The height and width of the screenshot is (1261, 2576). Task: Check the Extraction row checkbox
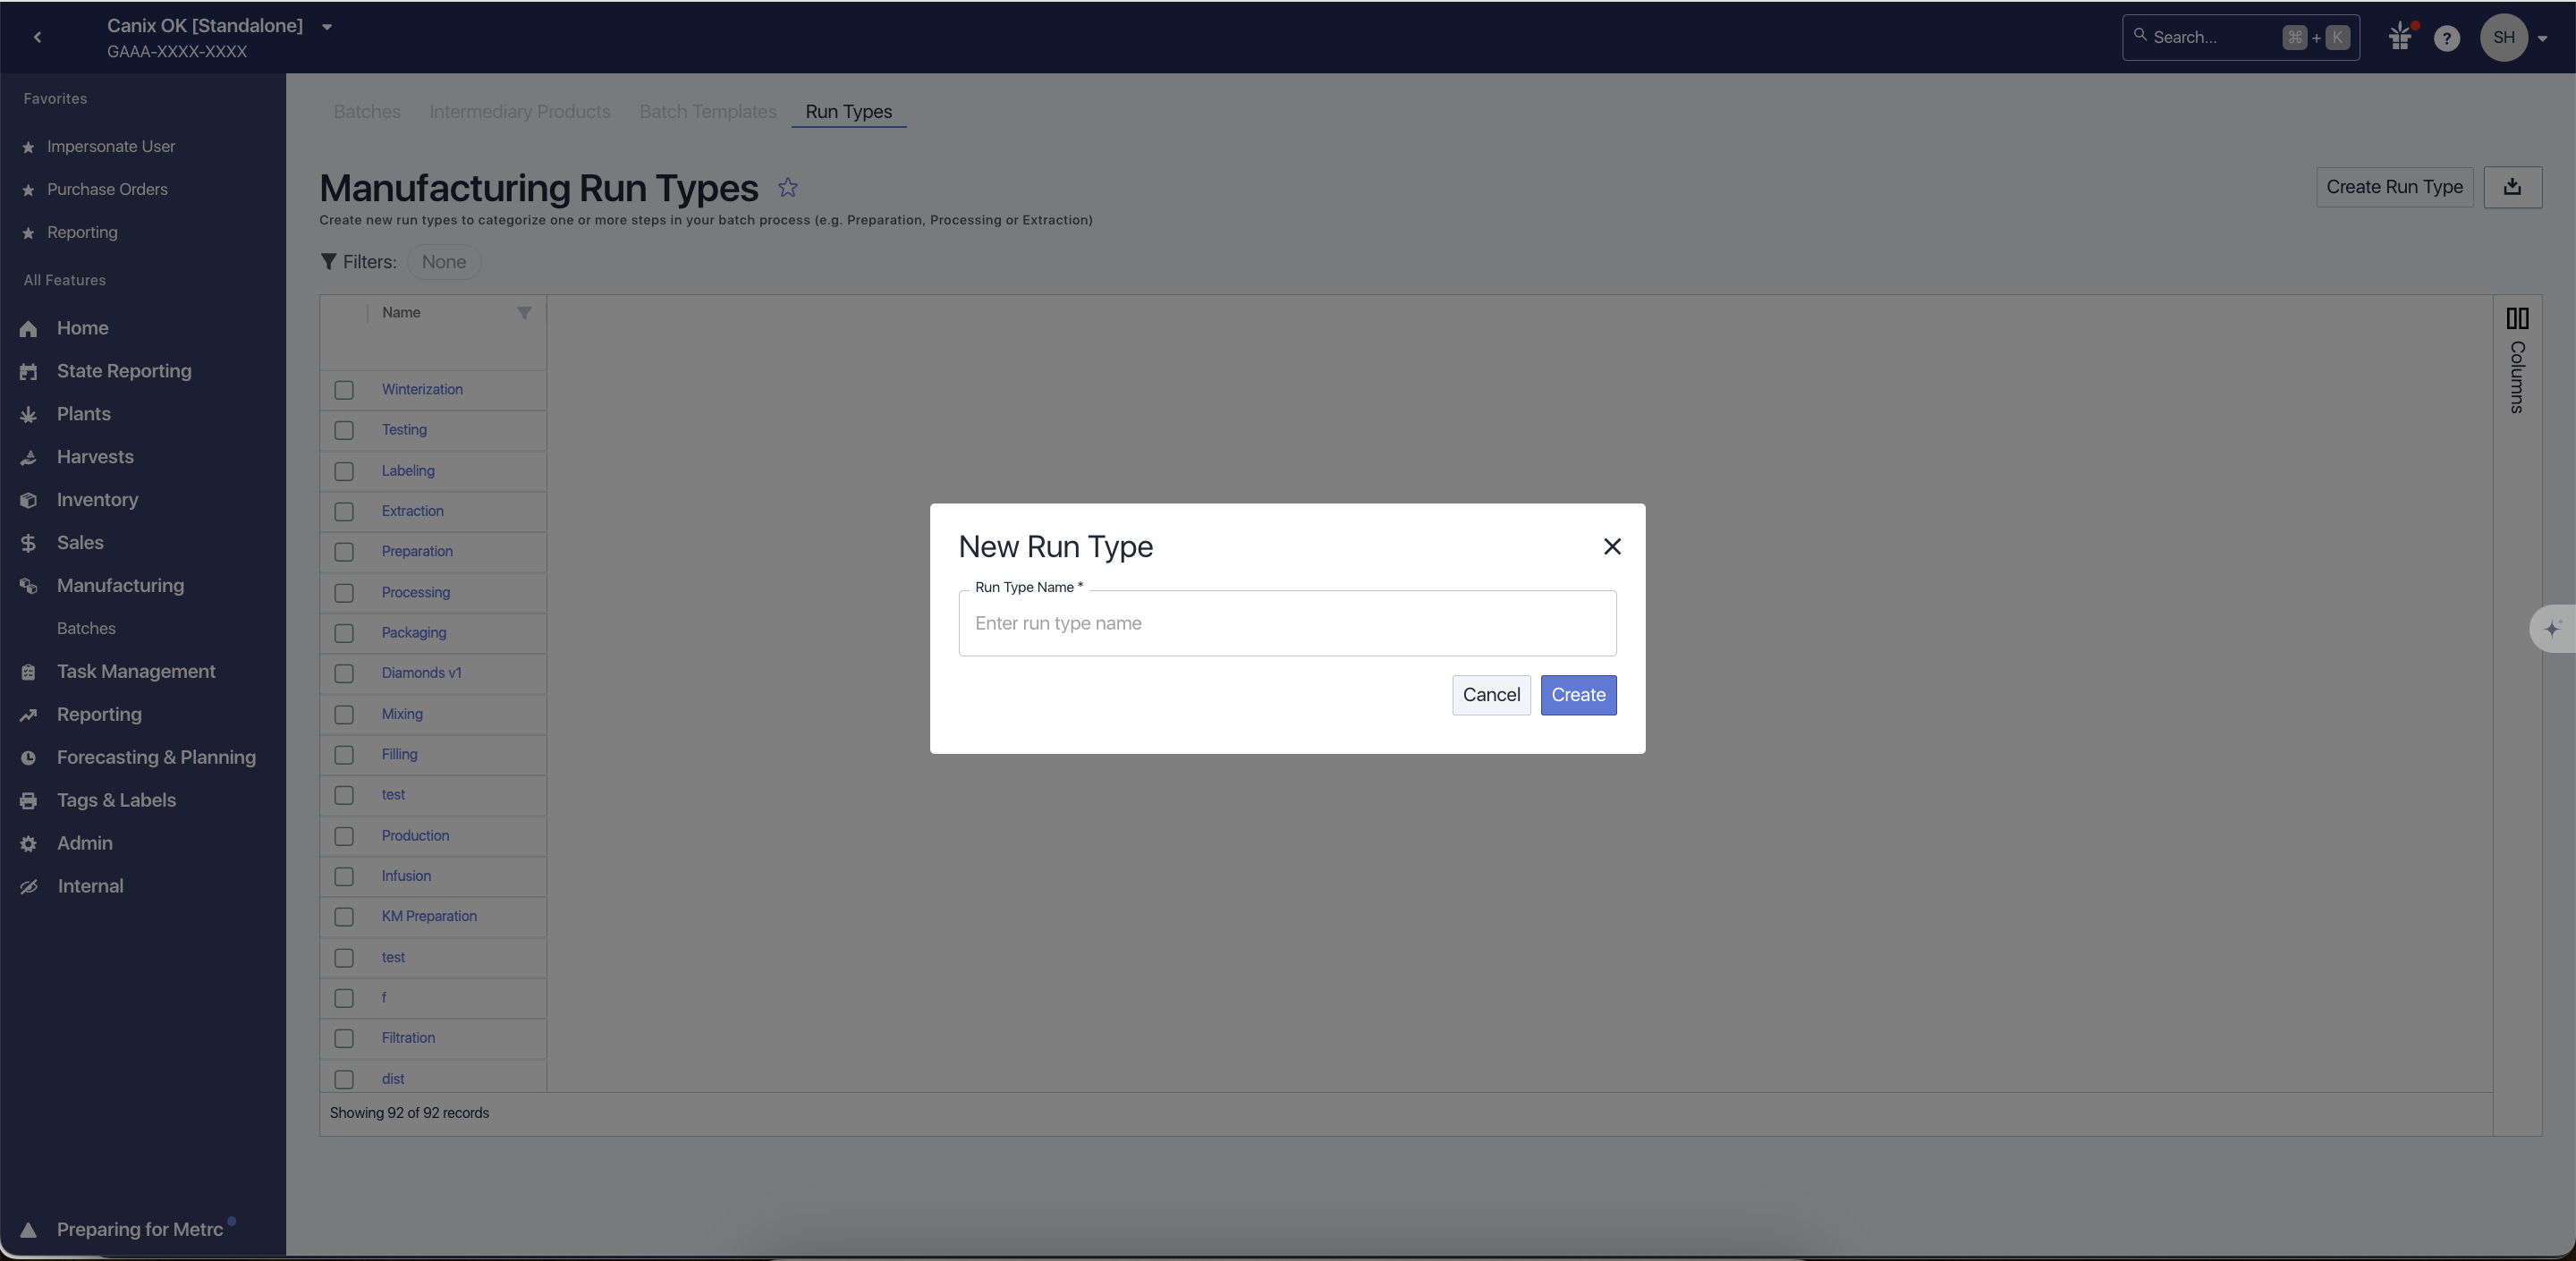(344, 511)
